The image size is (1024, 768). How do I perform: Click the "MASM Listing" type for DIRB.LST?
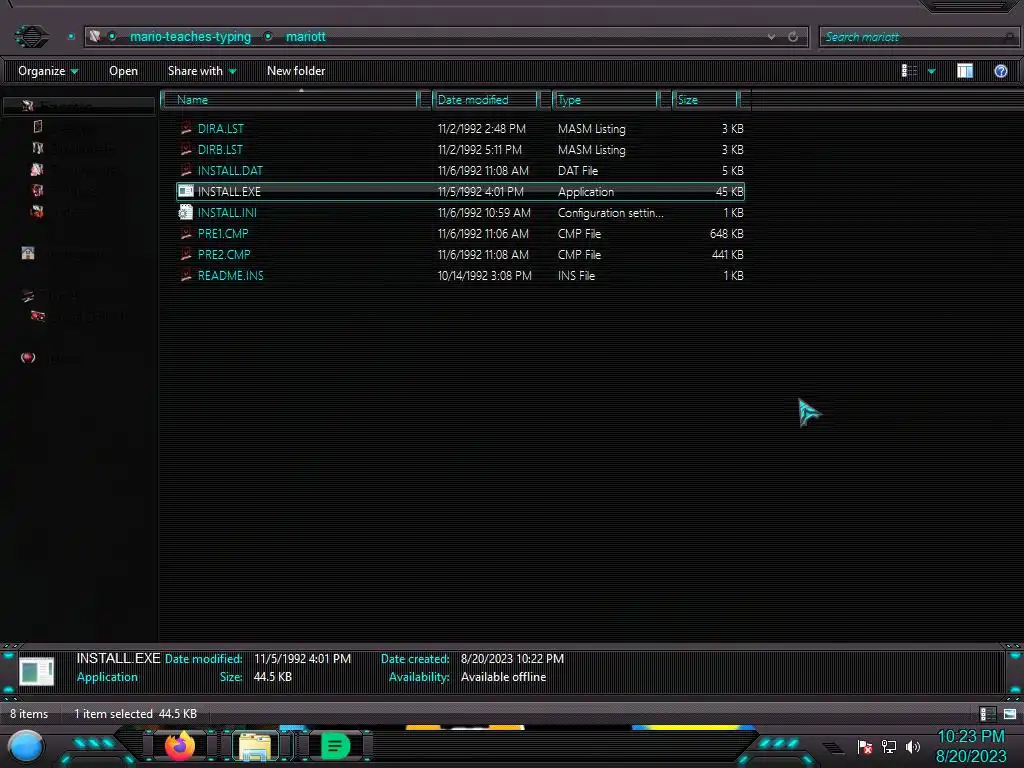pyautogui.click(x=592, y=150)
